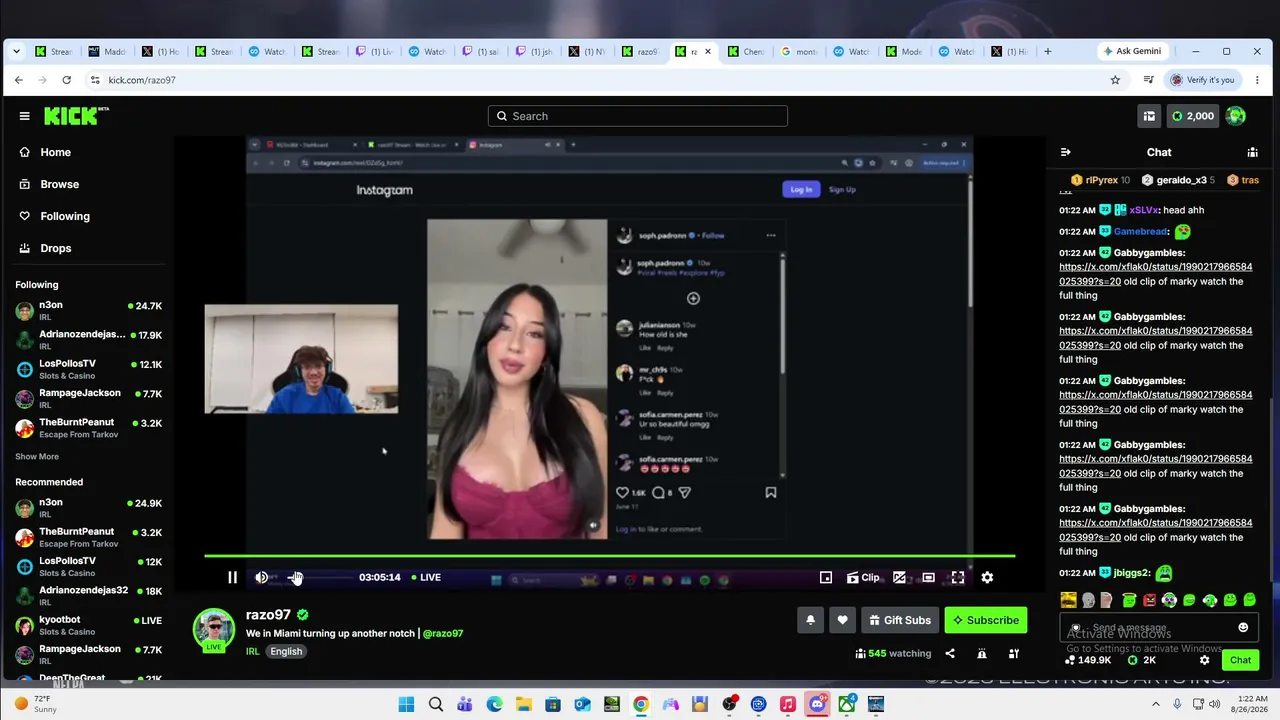Open TheBurntPeanut in the Following list

pyautogui.click(x=88, y=427)
